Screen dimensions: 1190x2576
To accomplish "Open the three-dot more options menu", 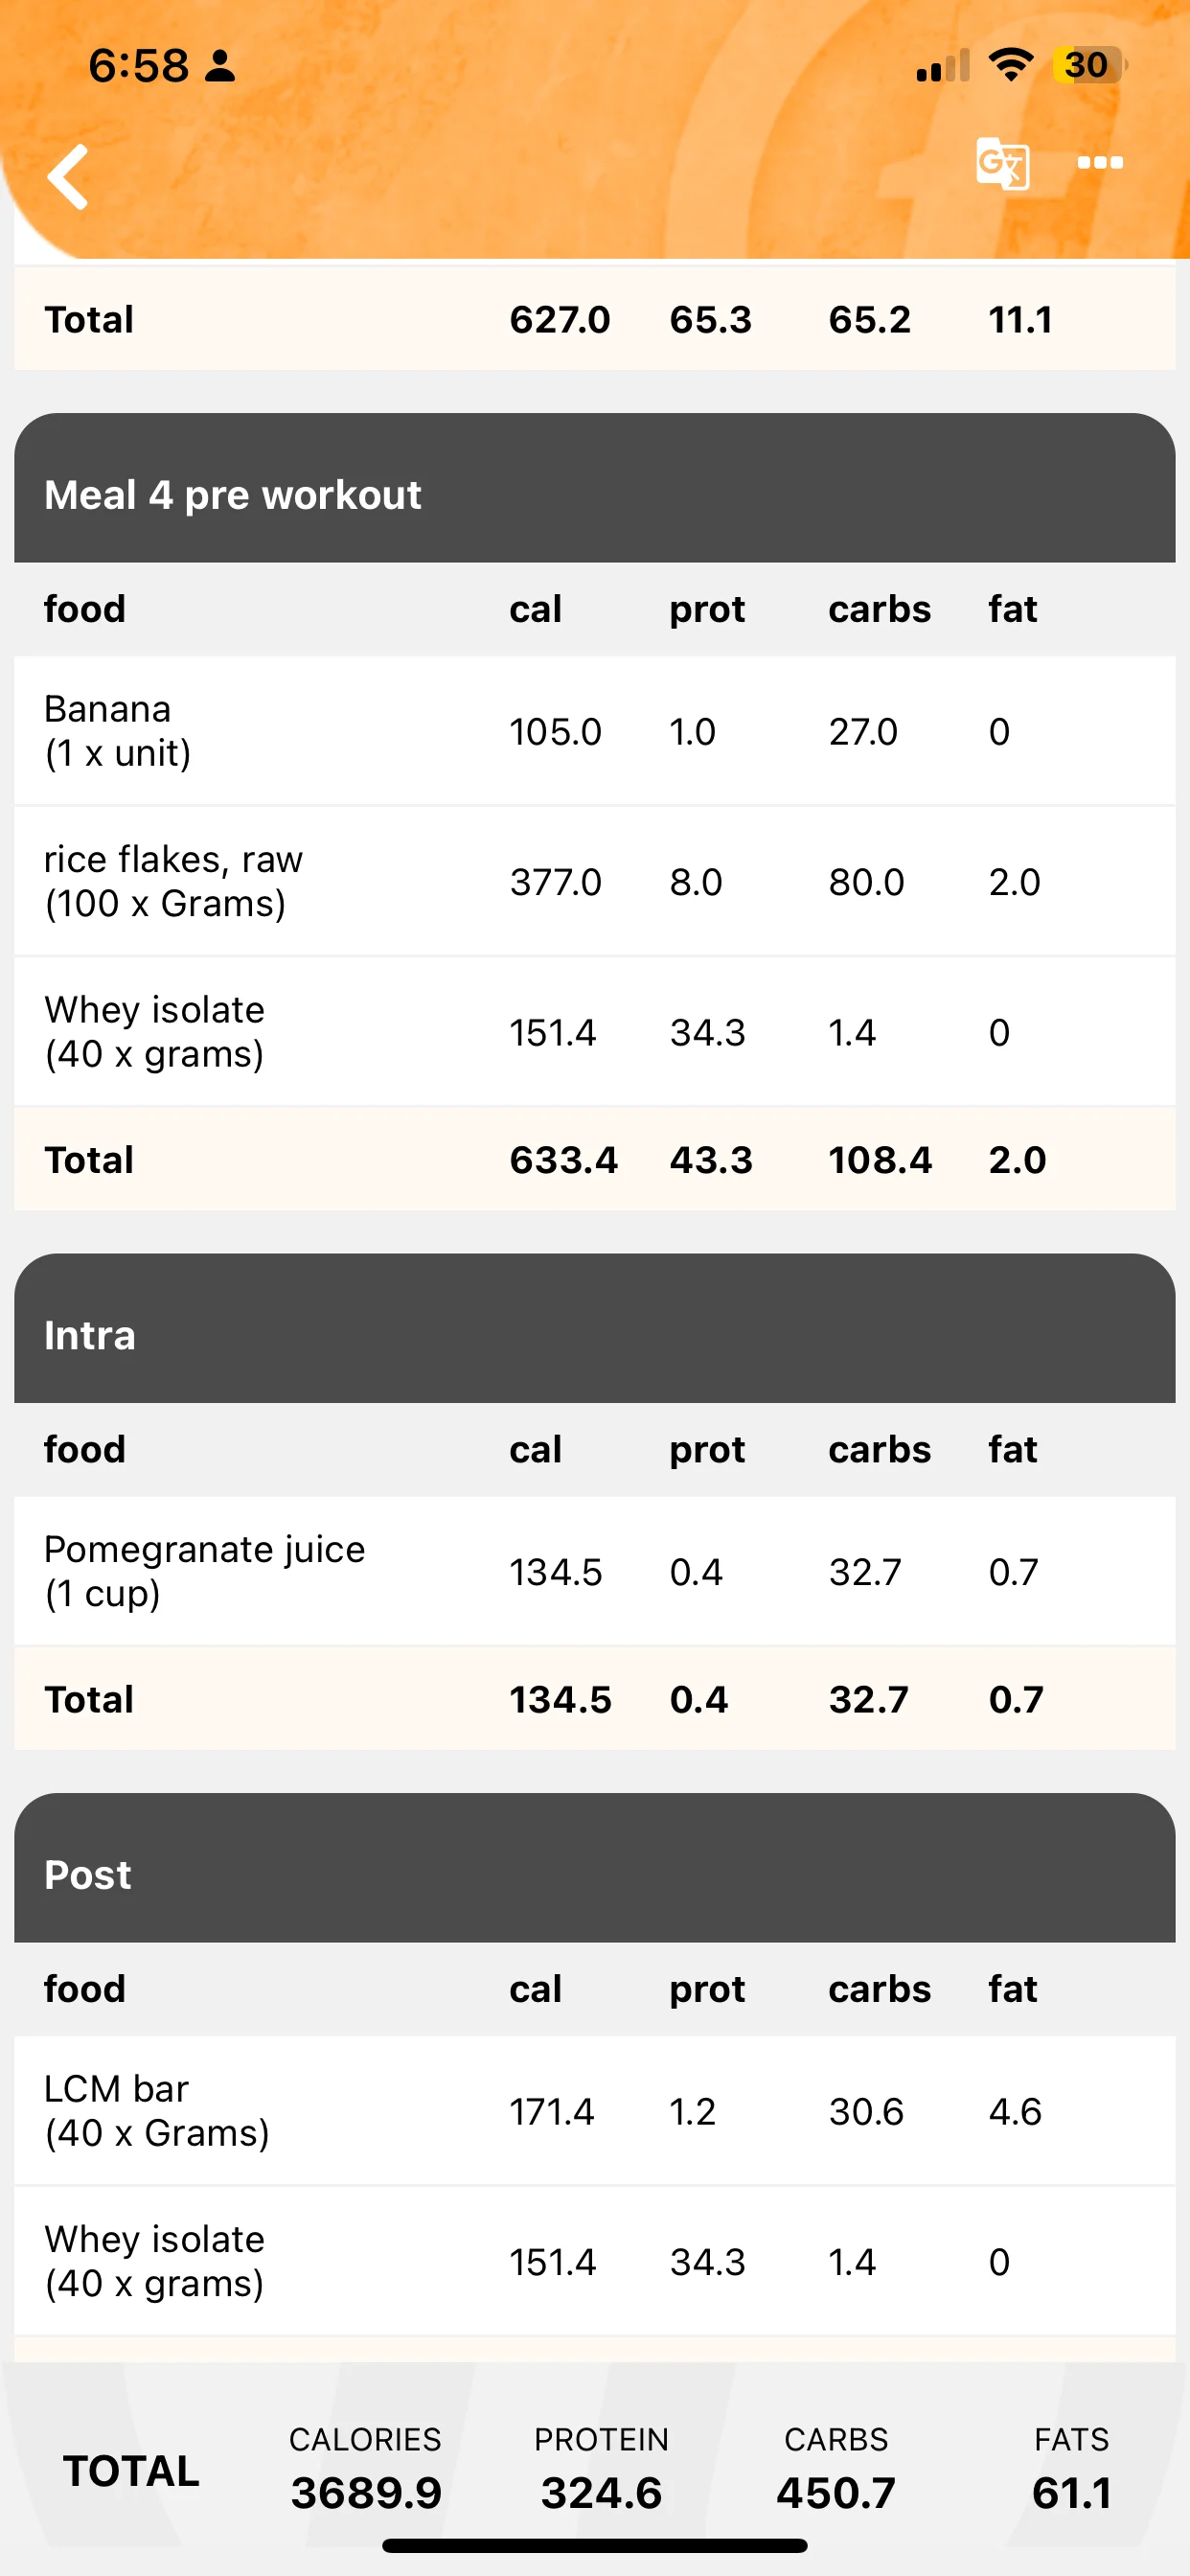I will (x=1100, y=163).
